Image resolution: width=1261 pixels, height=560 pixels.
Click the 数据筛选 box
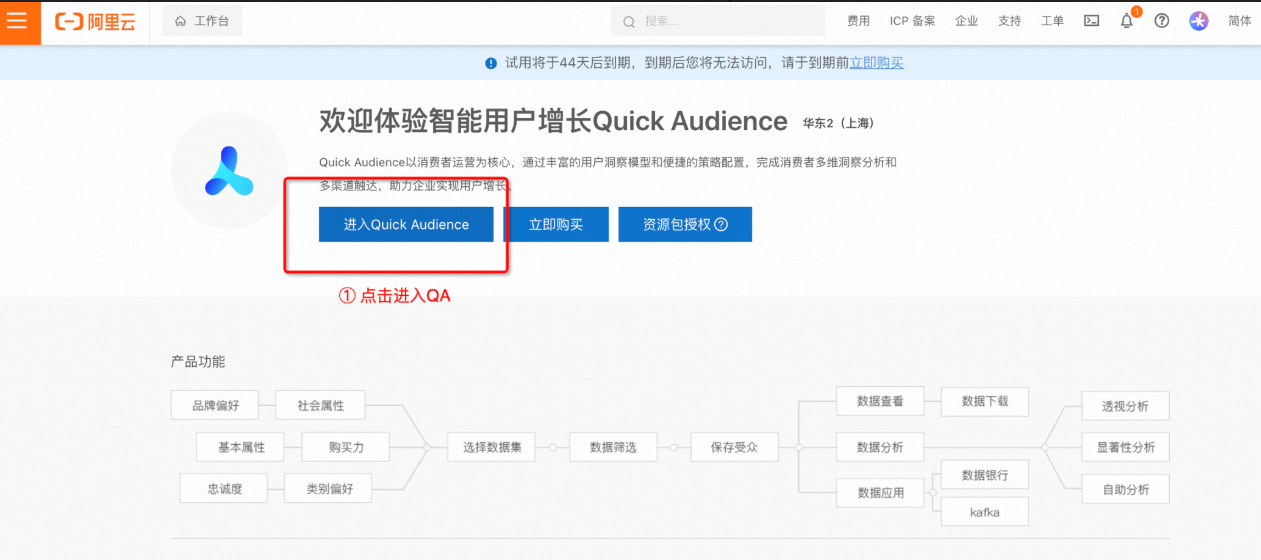(x=613, y=447)
